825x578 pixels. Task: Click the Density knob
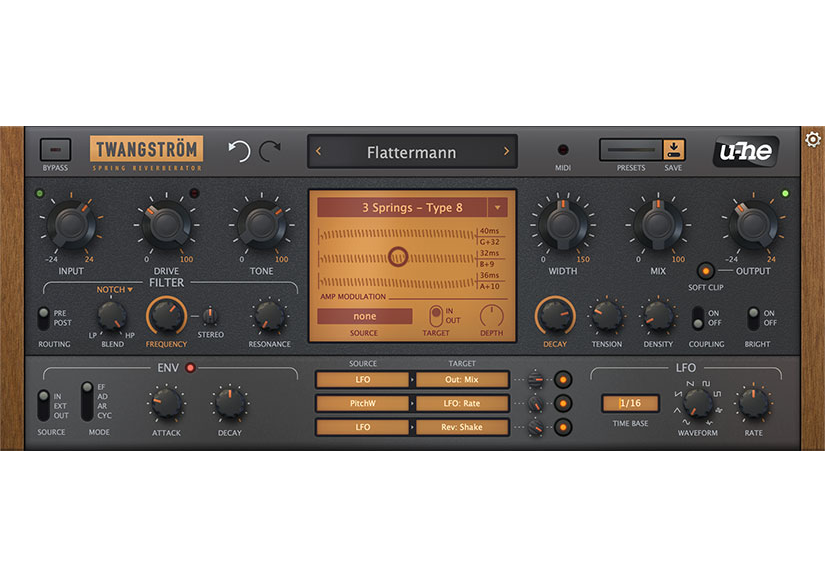click(x=658, y=316)
